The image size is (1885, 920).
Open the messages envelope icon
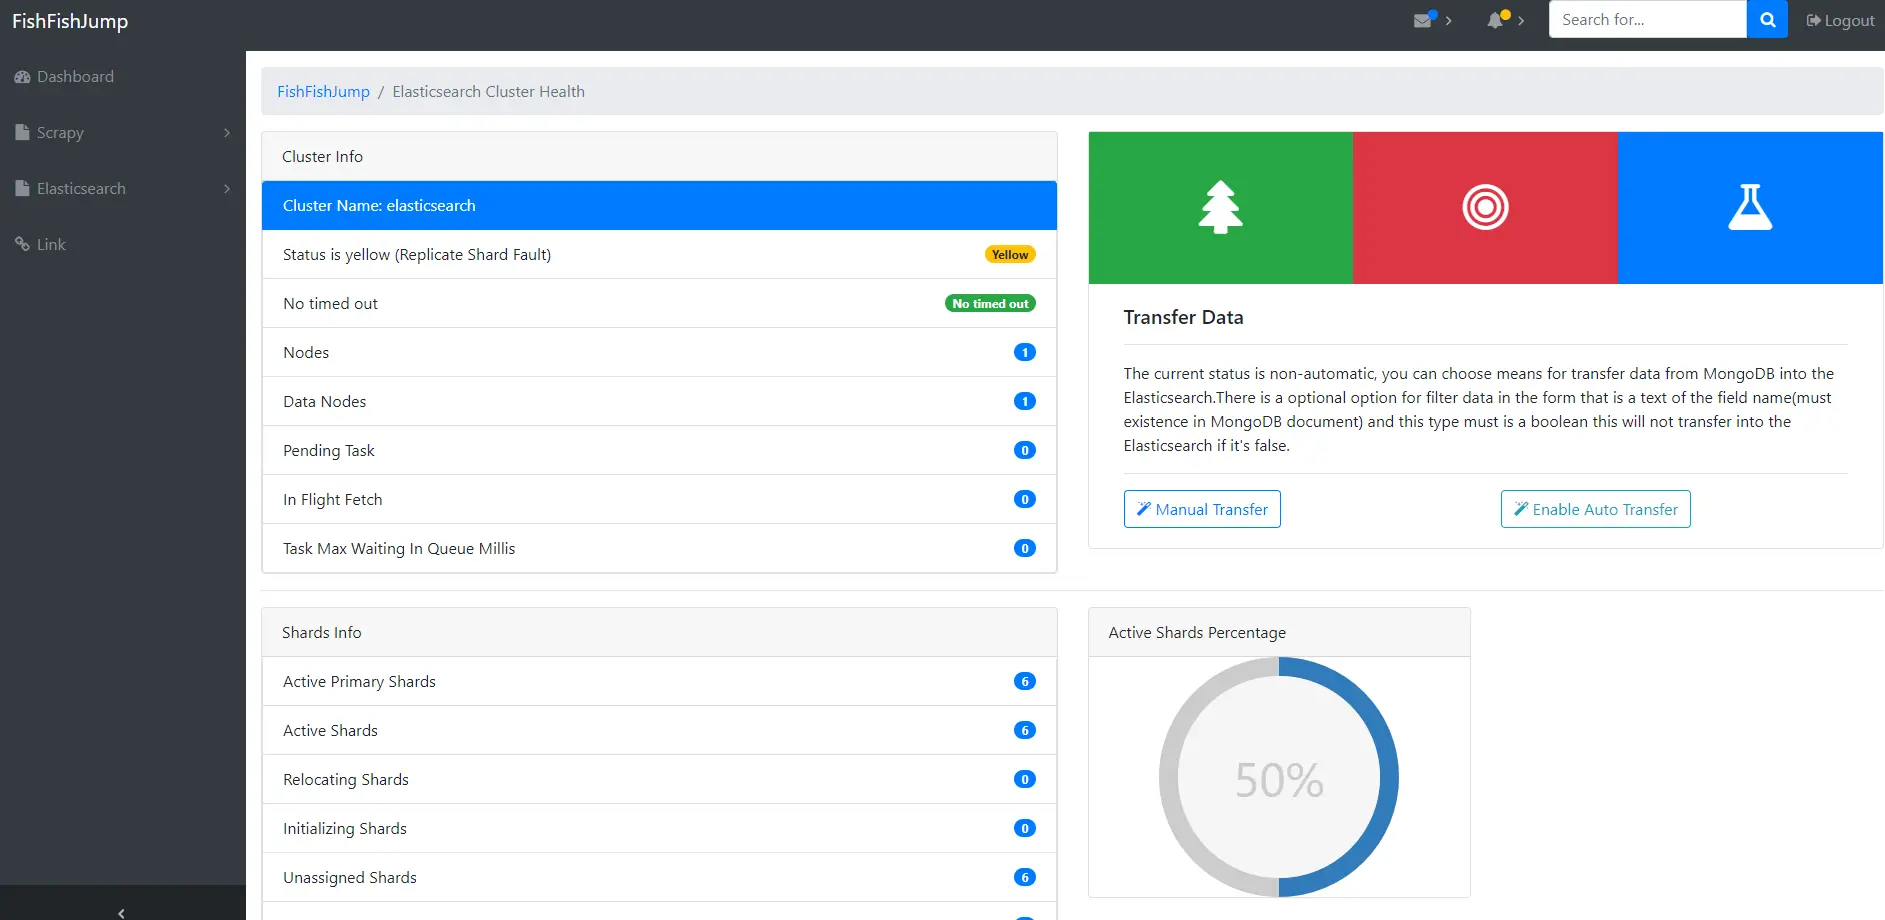coord(1423,19)
